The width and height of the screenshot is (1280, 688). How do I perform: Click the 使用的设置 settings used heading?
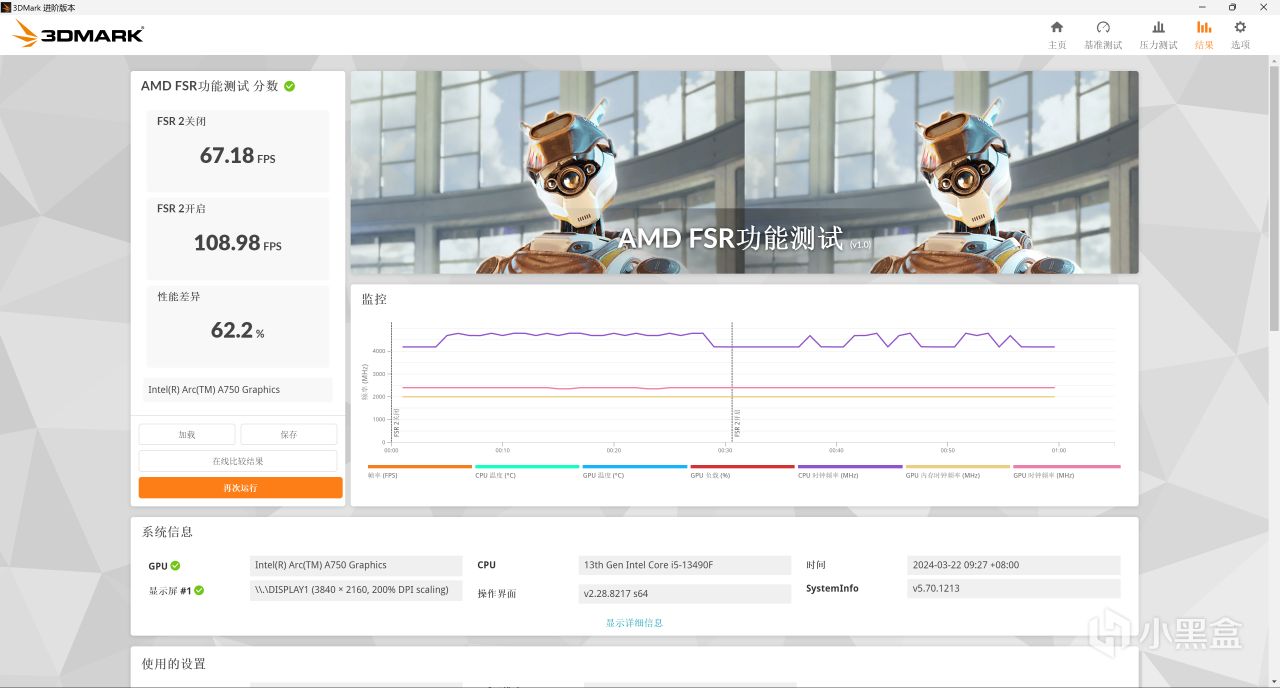tap(173, 664)
